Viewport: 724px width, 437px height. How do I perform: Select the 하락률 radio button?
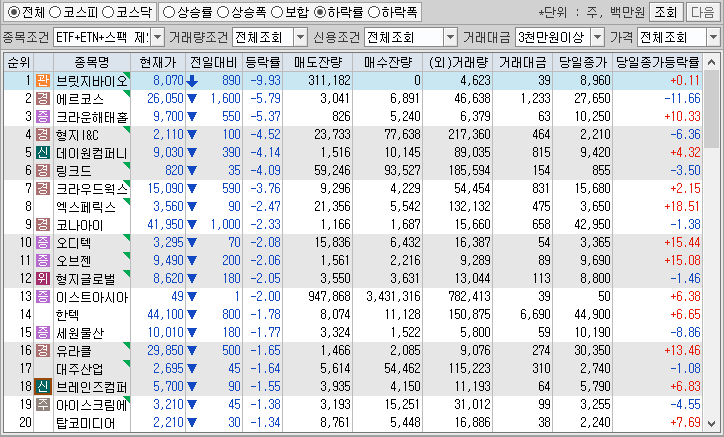pos(320,12)
